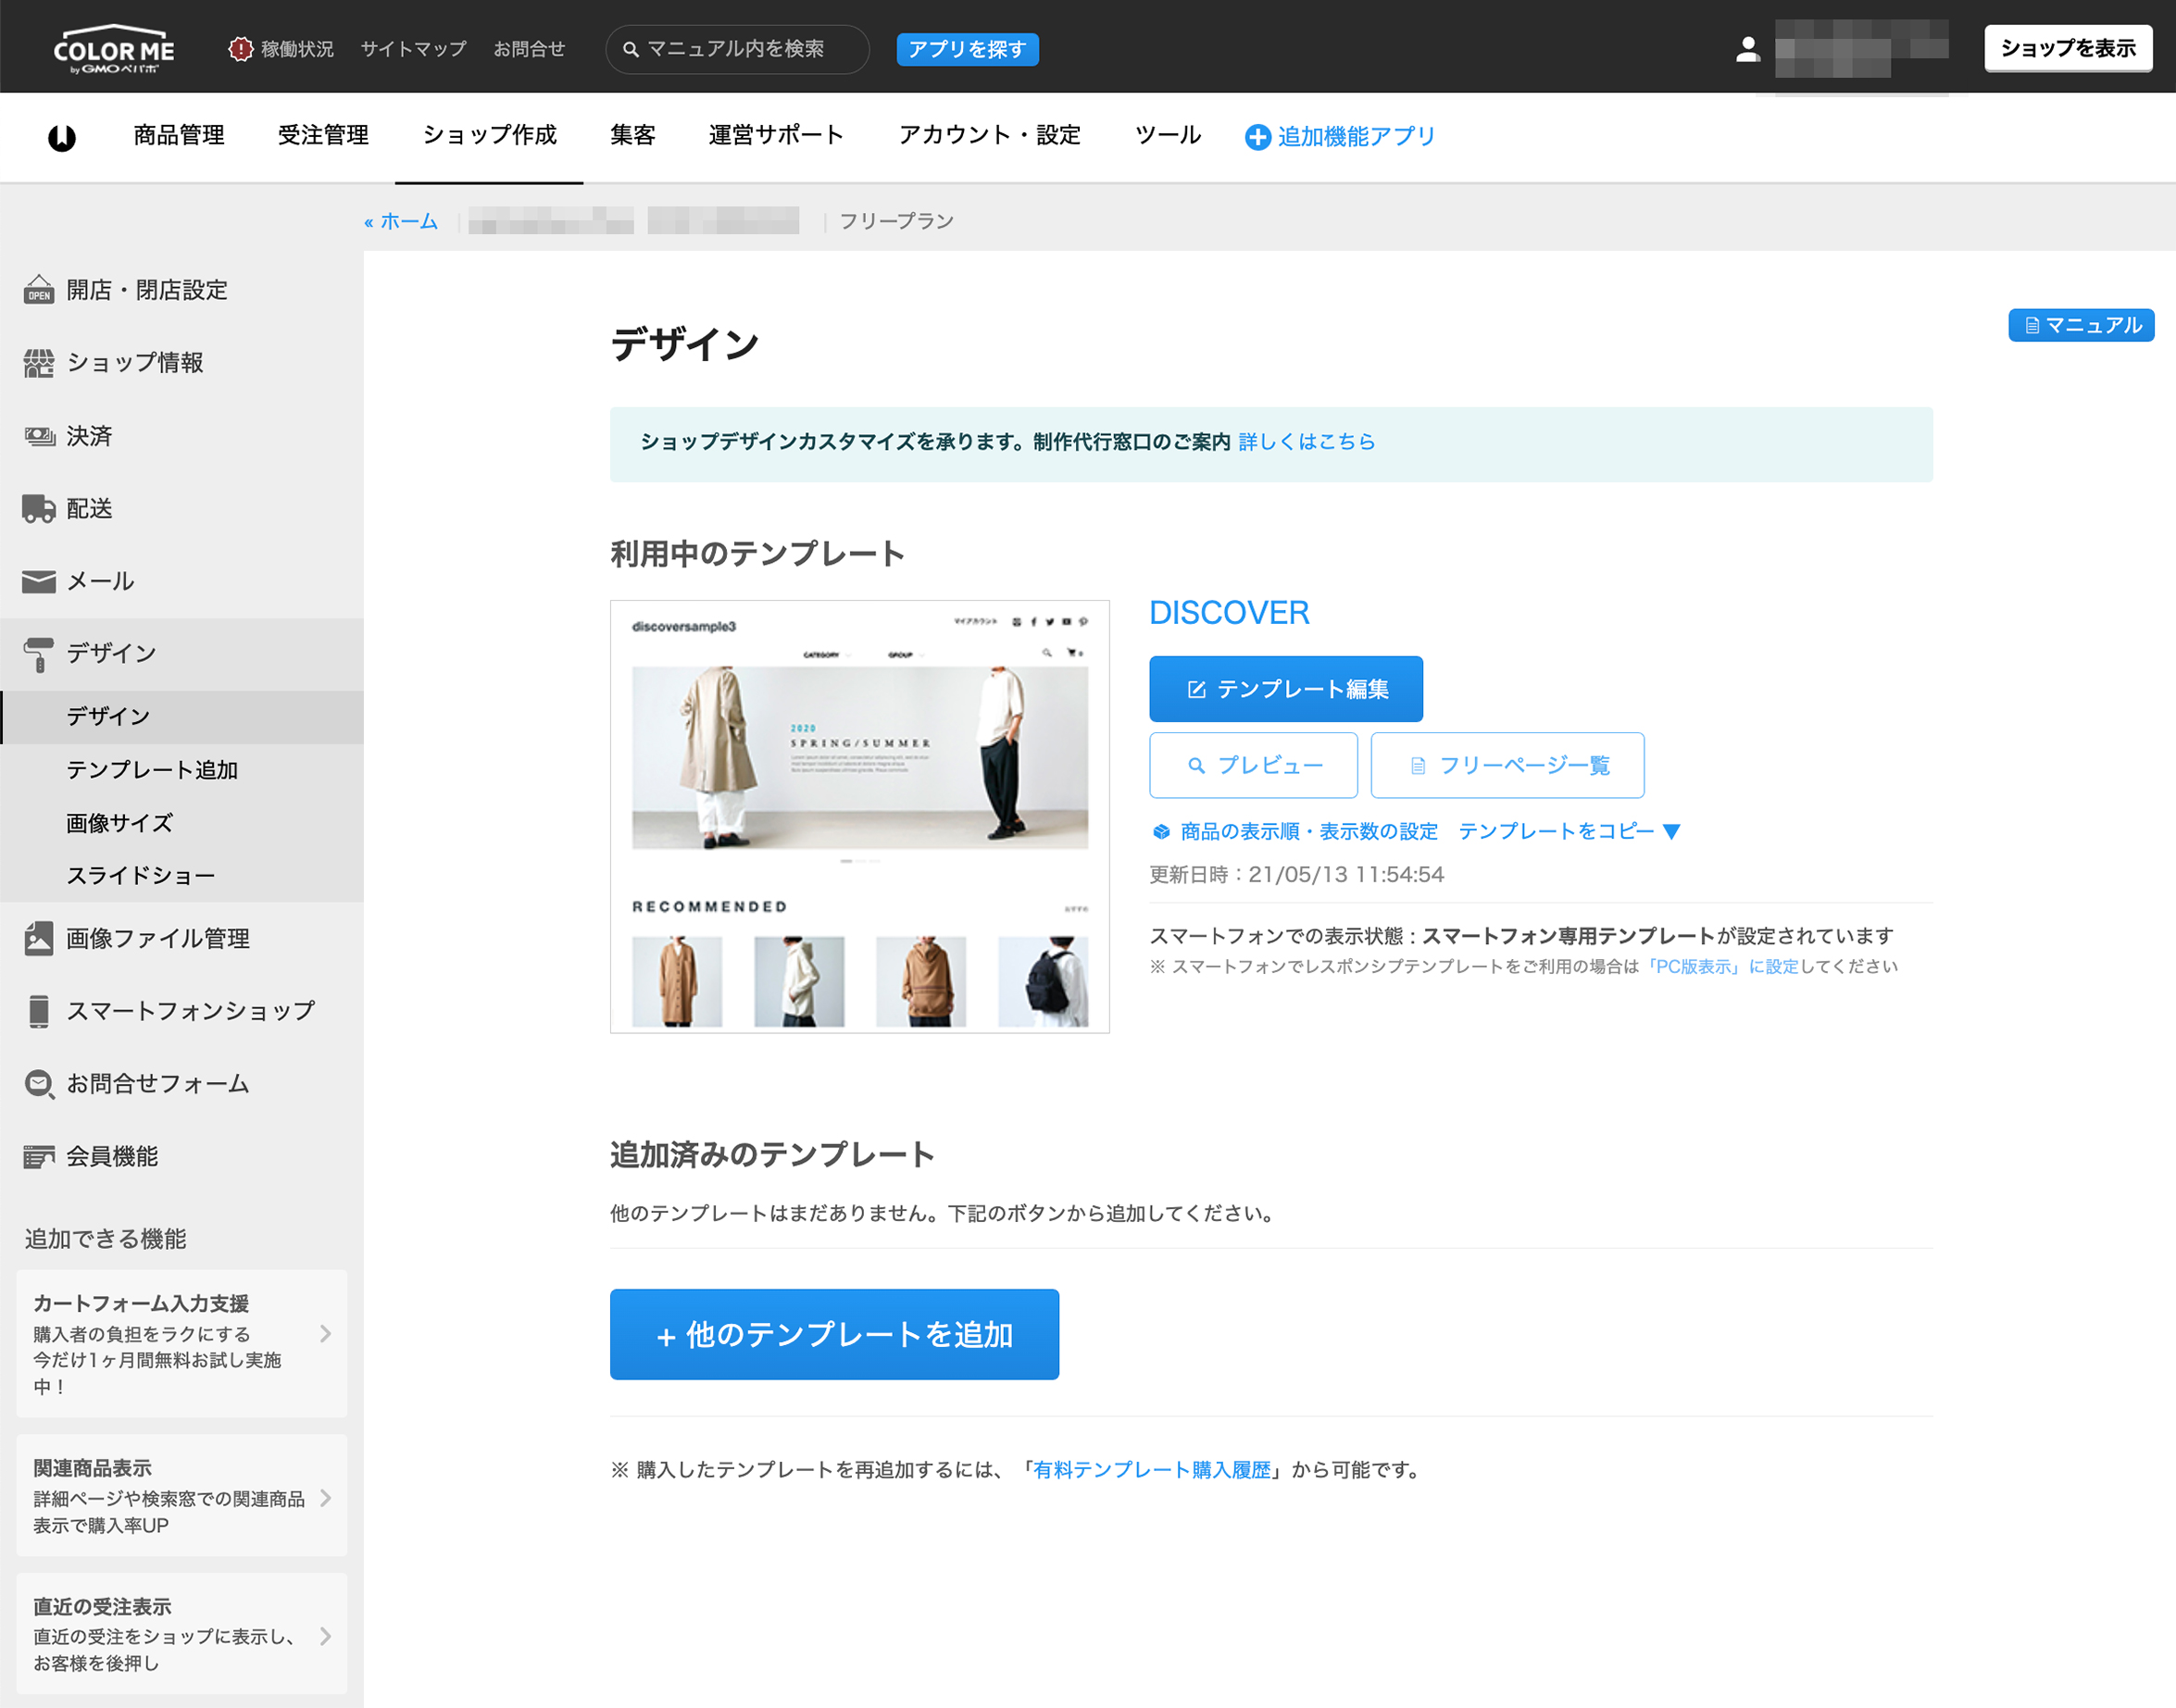Expand the テンプレートをコピー dropdown
The height and width of the screenshot is (1708, 2176).
pyautogui.click(x=1569, y=831)
